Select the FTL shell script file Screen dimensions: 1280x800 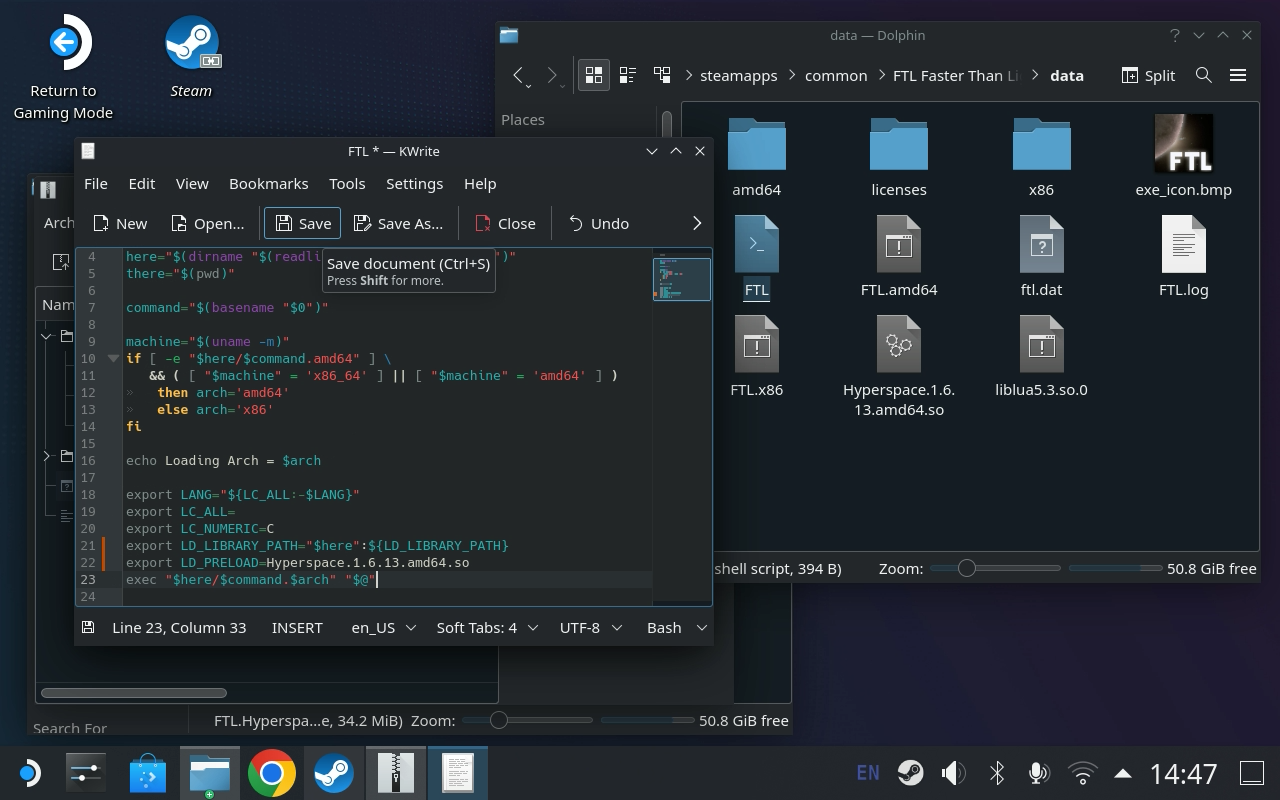point(757,258)
